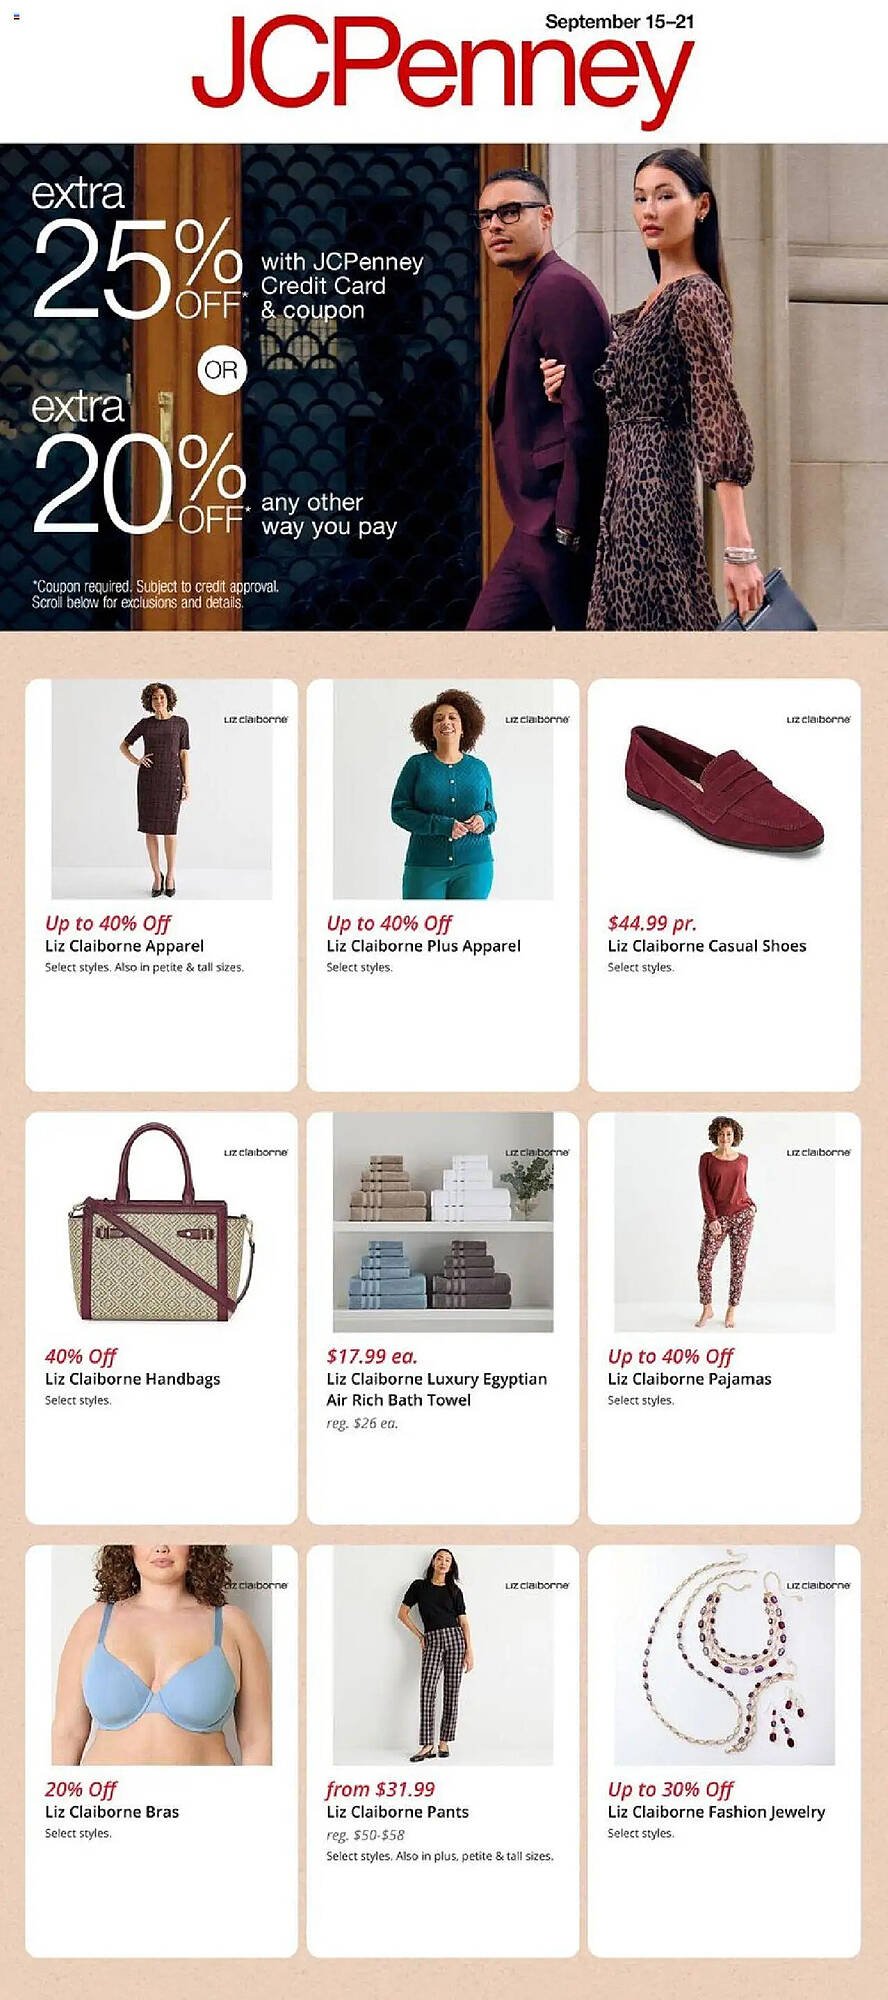Open the Liz Claiborne dress thumbnail
The width and height of the screenshot is (888, 2000).
pyautogui.click(x=161, y=789)
